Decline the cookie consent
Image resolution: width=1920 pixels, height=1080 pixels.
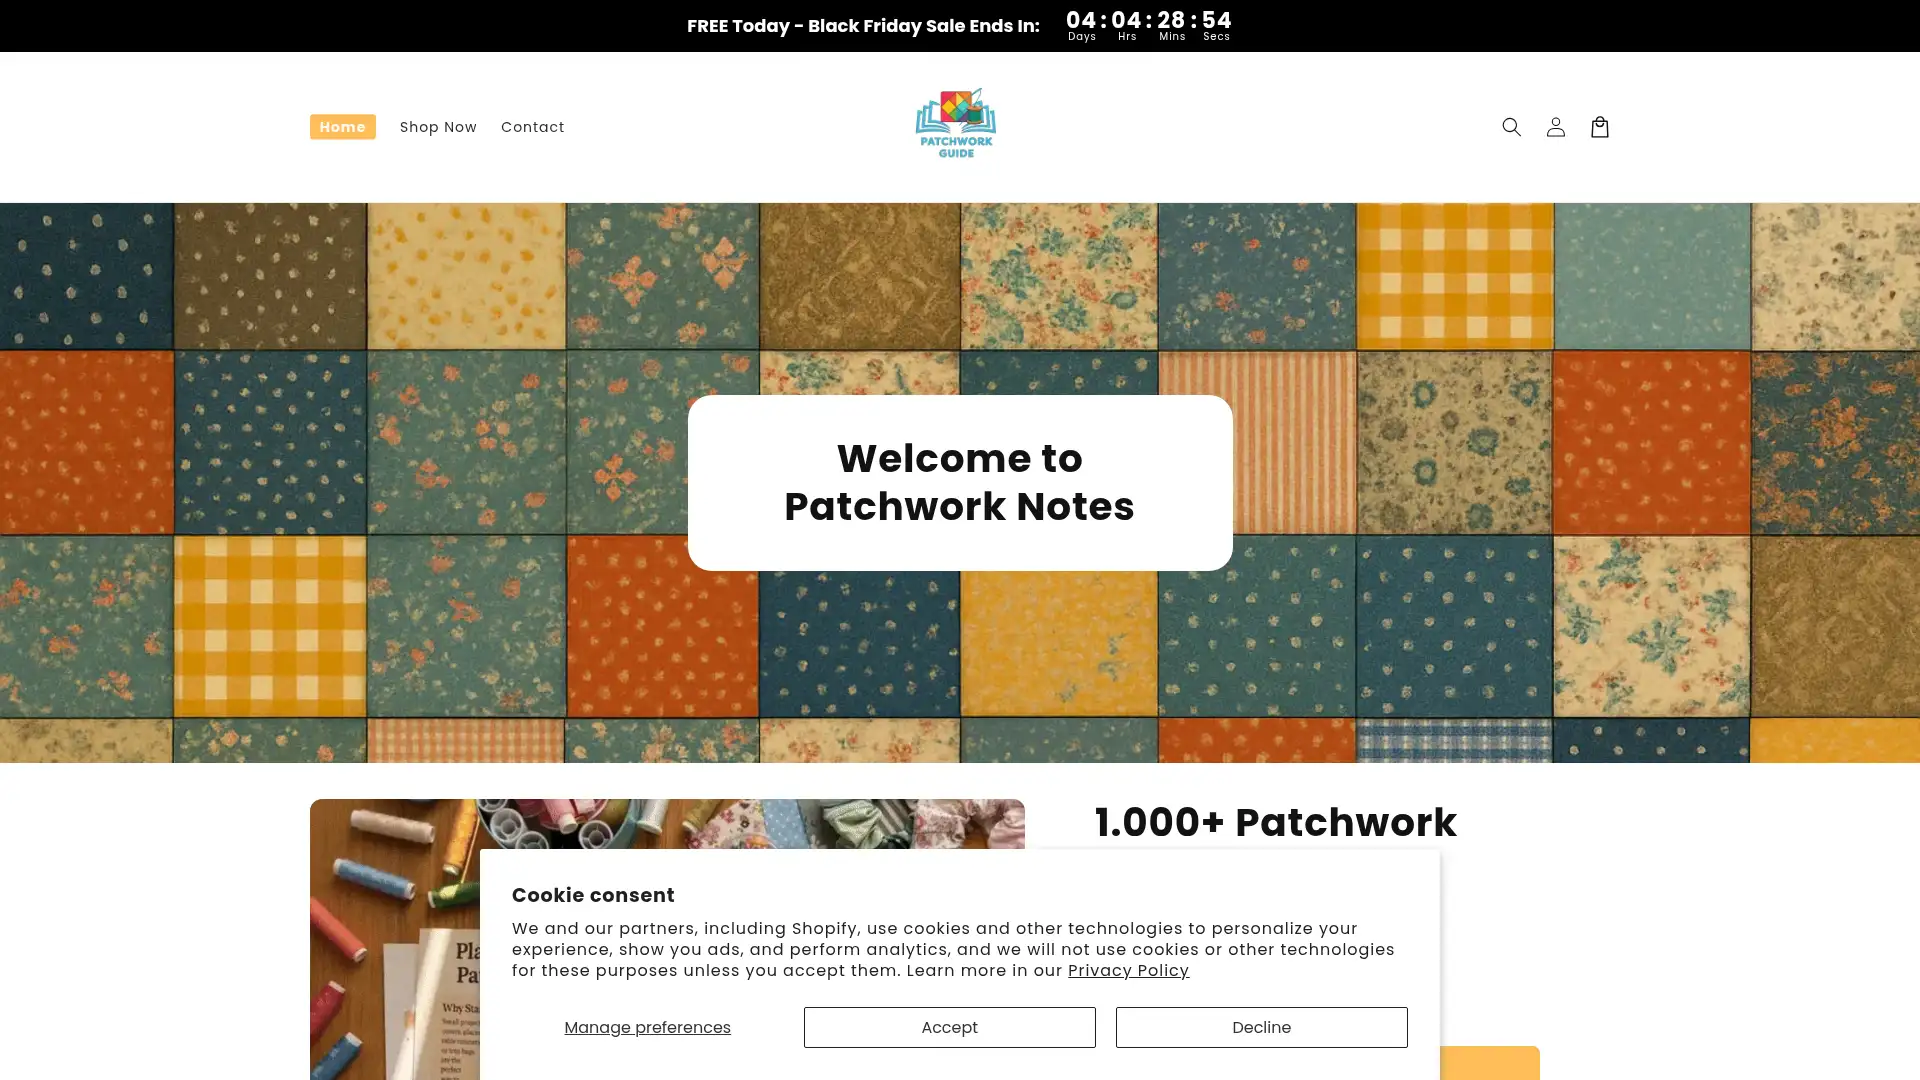click(x=1261, y=1027)
